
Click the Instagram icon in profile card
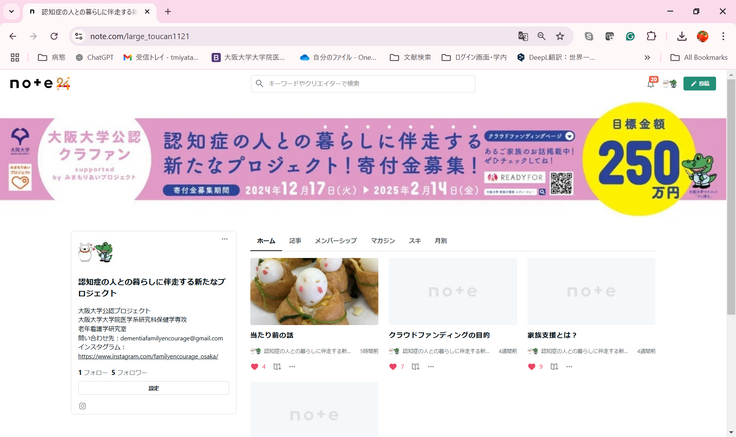point(83,406)
